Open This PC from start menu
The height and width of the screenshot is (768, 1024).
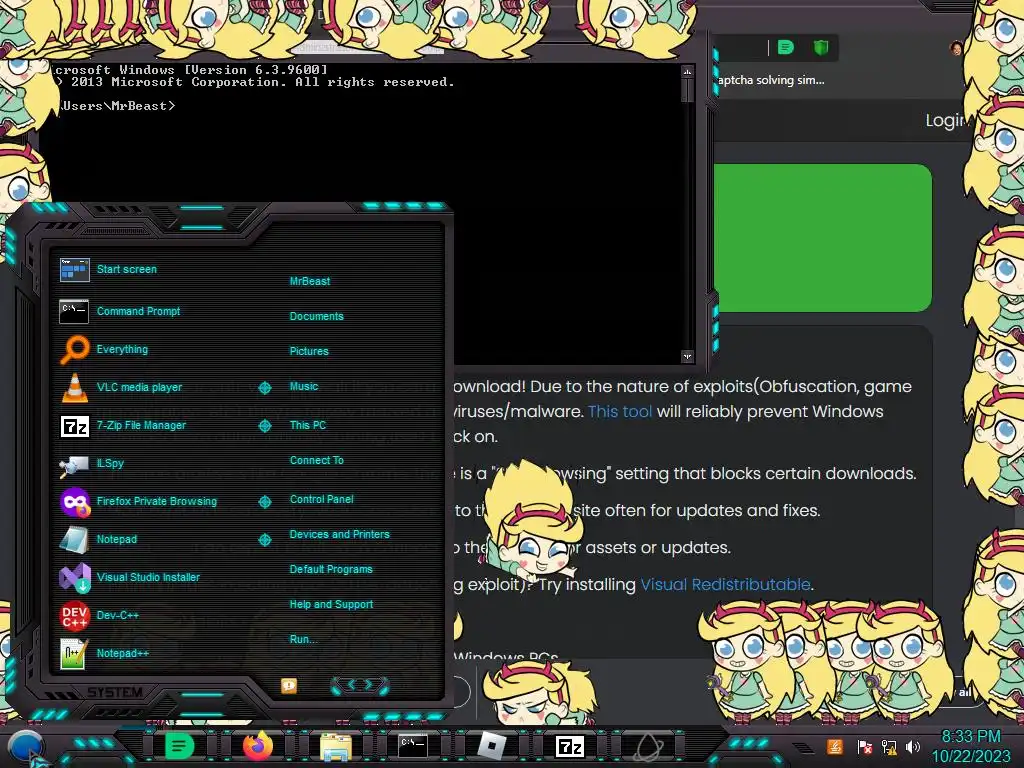308,425
